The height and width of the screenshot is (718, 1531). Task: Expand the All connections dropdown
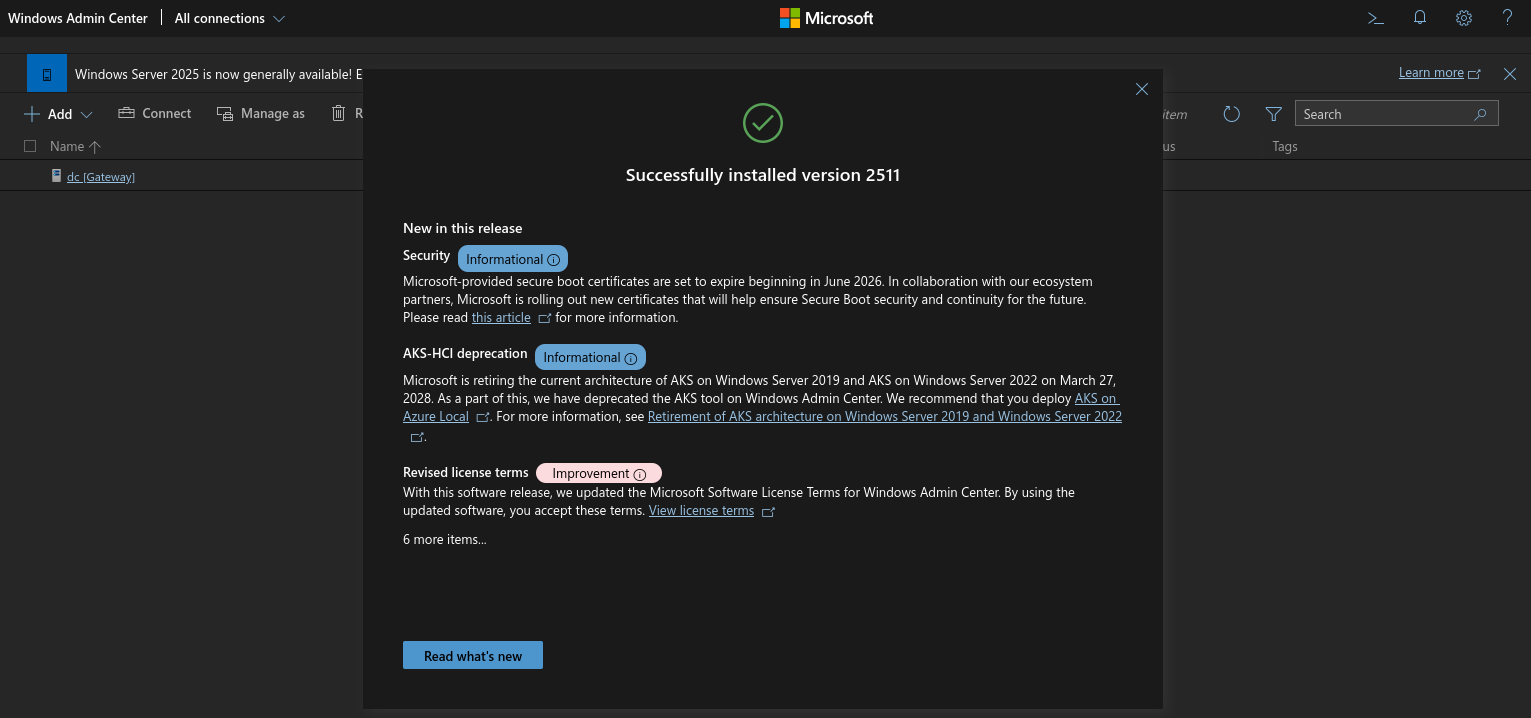229,18
